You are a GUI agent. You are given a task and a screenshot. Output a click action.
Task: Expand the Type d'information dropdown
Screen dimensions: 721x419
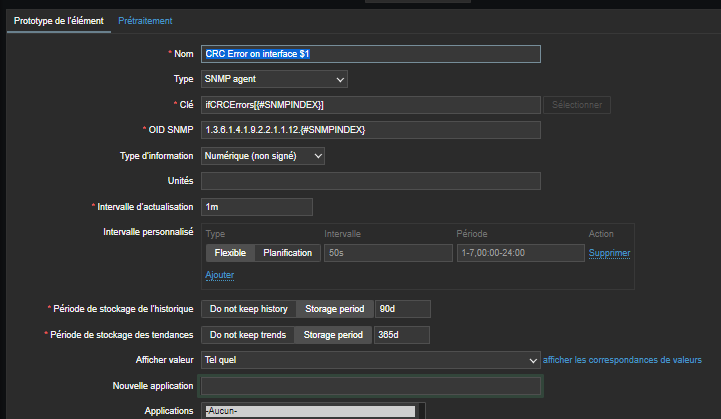(x=263, y=156)
